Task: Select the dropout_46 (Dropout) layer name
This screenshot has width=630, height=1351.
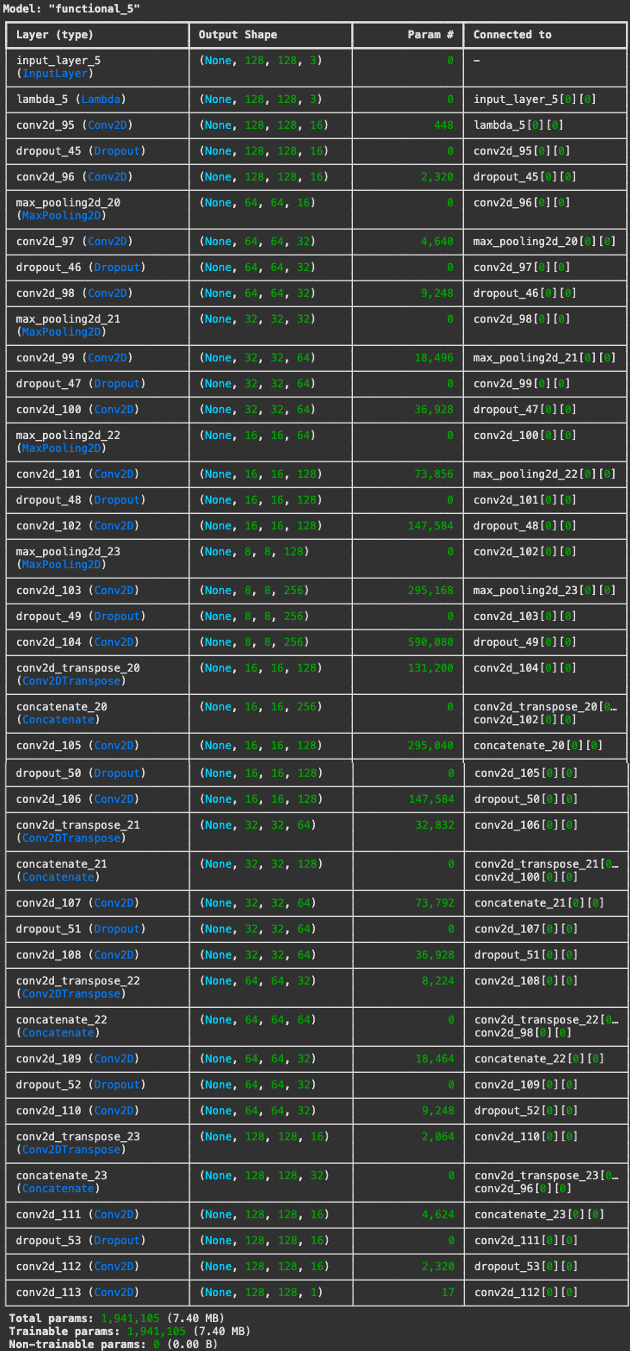Action: [x=80, y=268]
